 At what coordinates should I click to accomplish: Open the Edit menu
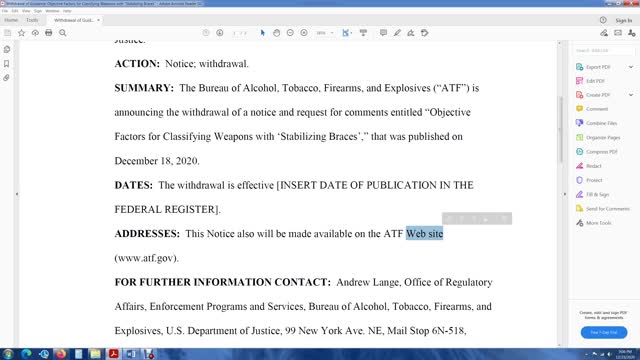point(15,11)
